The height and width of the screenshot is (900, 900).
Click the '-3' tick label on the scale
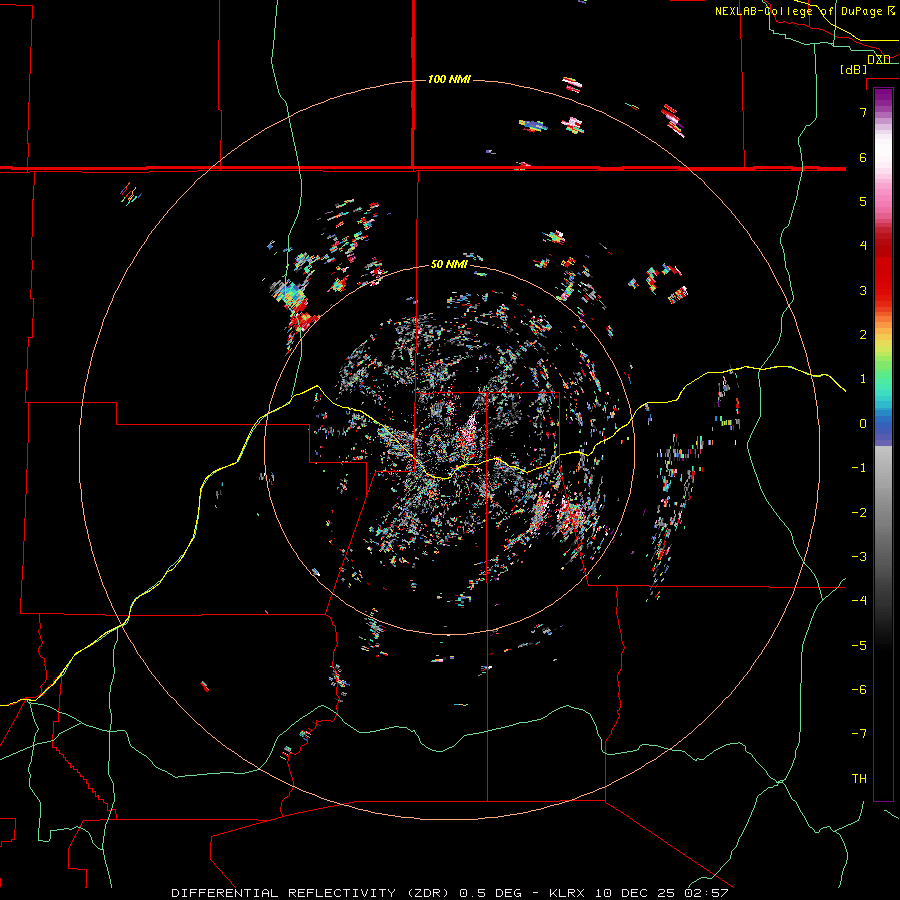859,557
